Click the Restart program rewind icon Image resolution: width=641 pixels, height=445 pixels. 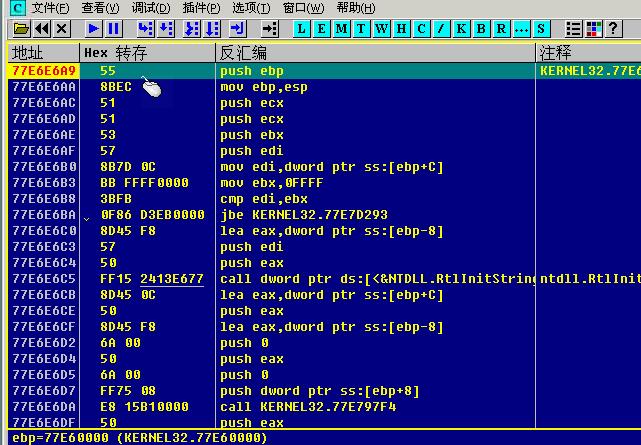(x=42, y=29)
